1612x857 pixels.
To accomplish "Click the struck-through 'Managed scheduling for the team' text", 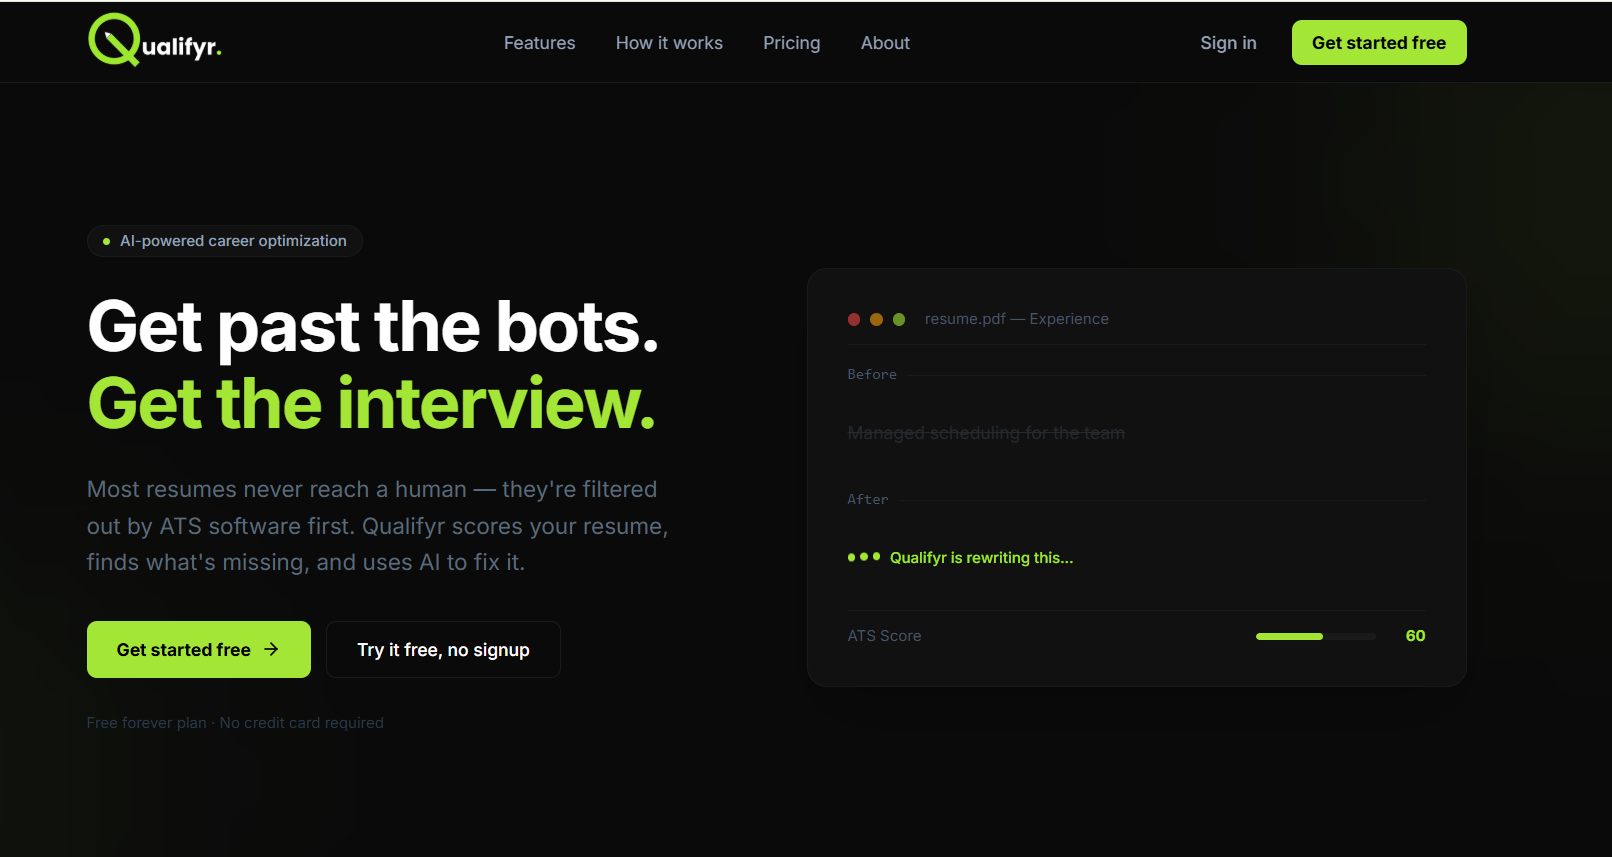I will (x=986, y=433).
